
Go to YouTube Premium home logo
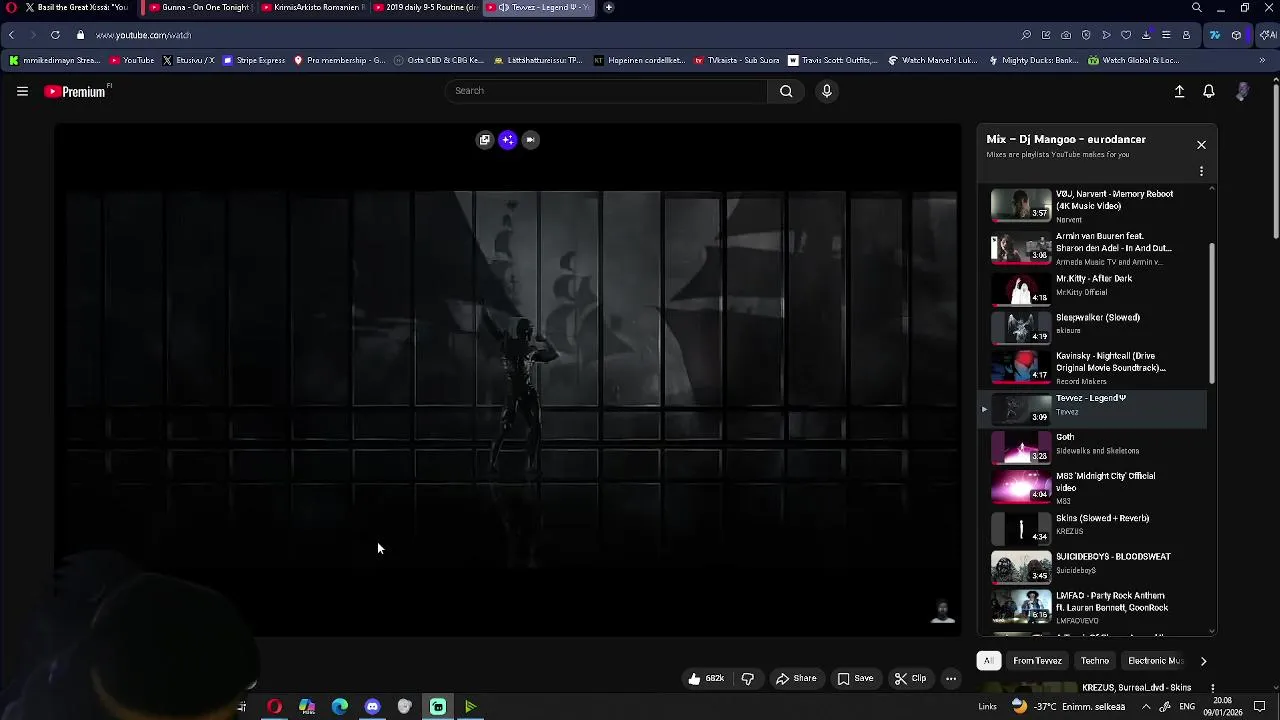(x=76, y=91)
